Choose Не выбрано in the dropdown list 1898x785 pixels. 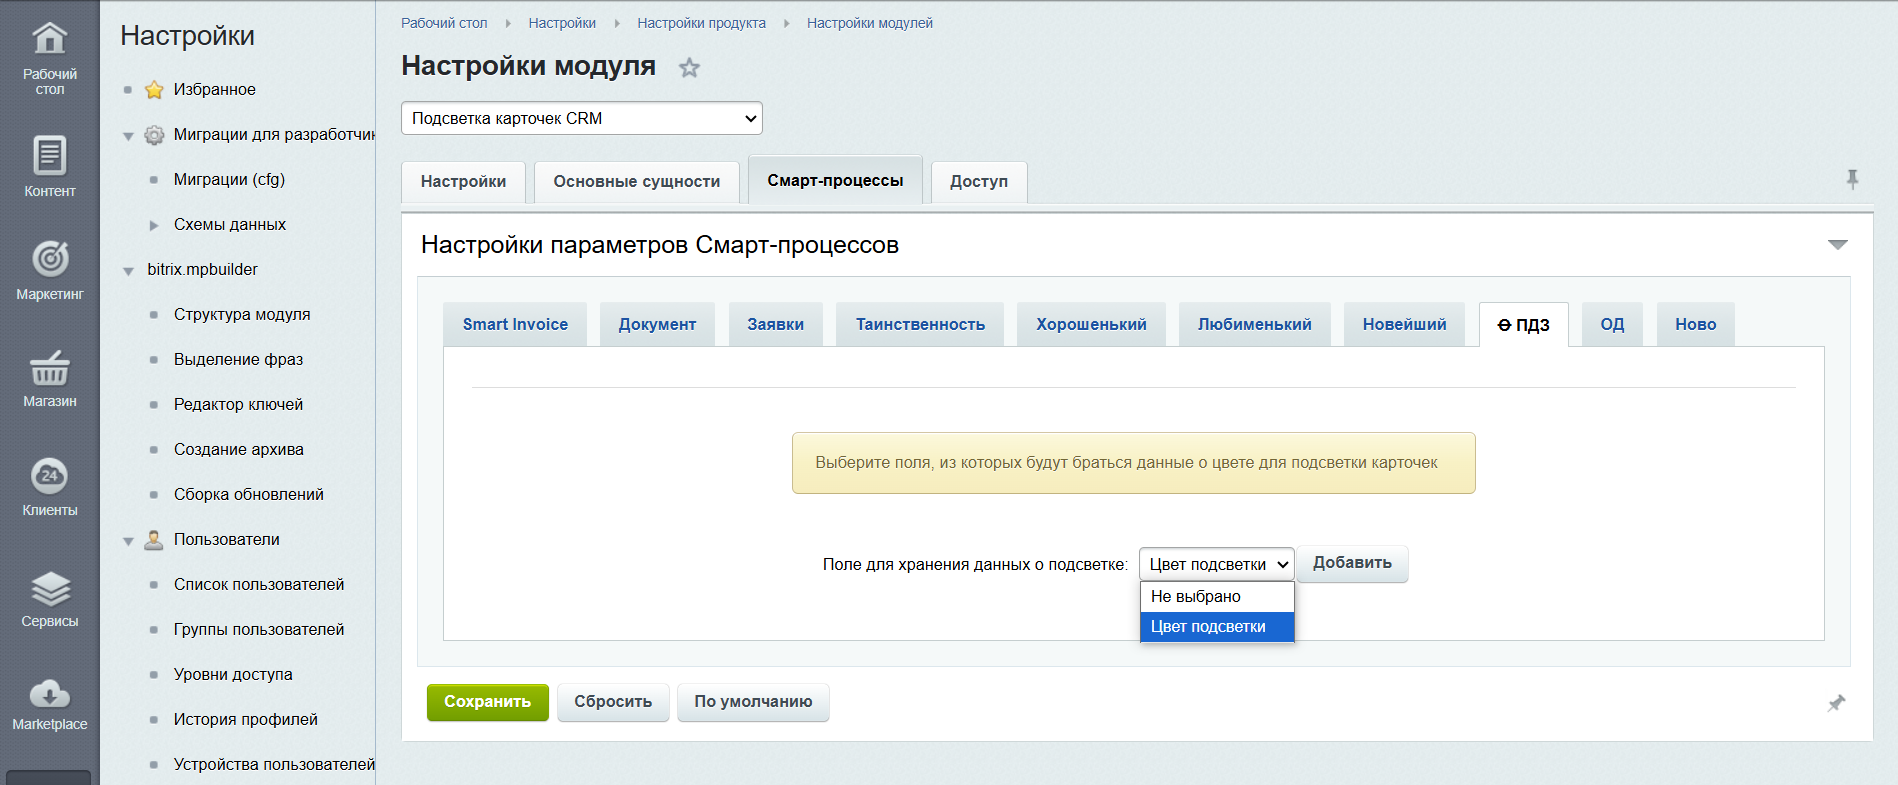(1216, 597)
